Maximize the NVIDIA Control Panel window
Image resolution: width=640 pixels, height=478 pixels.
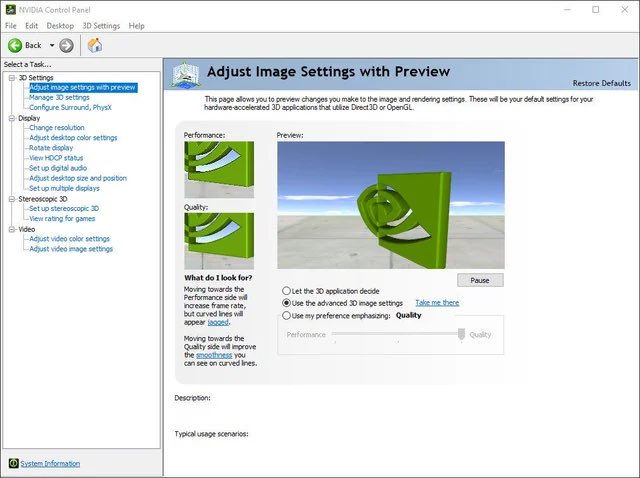click(x=596, y=9)
